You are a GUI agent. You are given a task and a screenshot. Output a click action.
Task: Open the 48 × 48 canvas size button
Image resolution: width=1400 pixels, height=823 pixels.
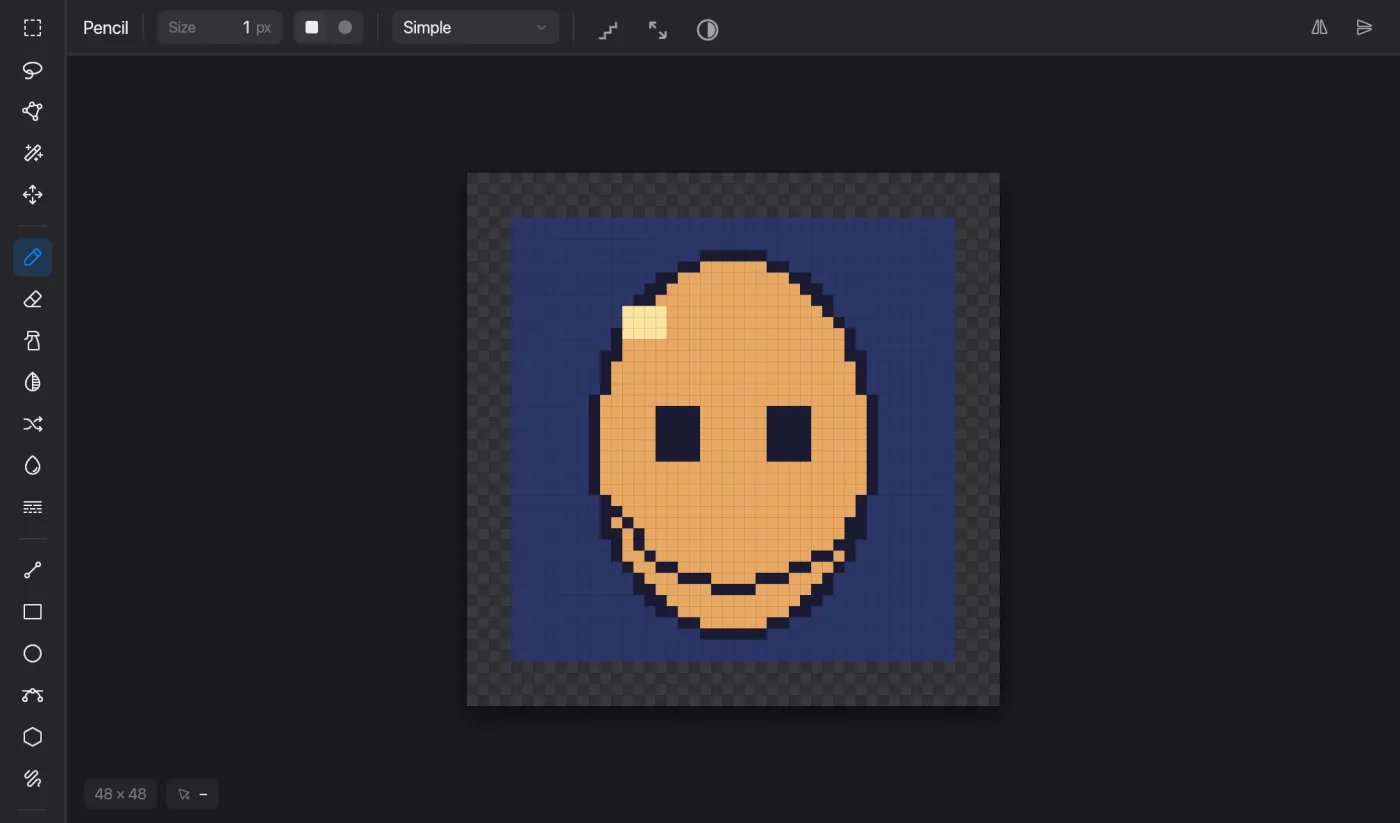click(x=120, y=794)
